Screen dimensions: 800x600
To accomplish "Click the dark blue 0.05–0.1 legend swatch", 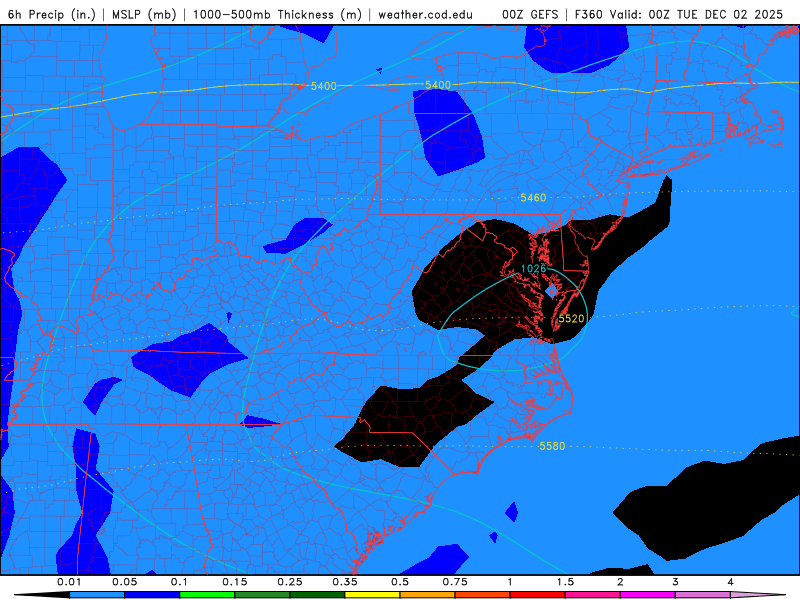I will 152,595.
